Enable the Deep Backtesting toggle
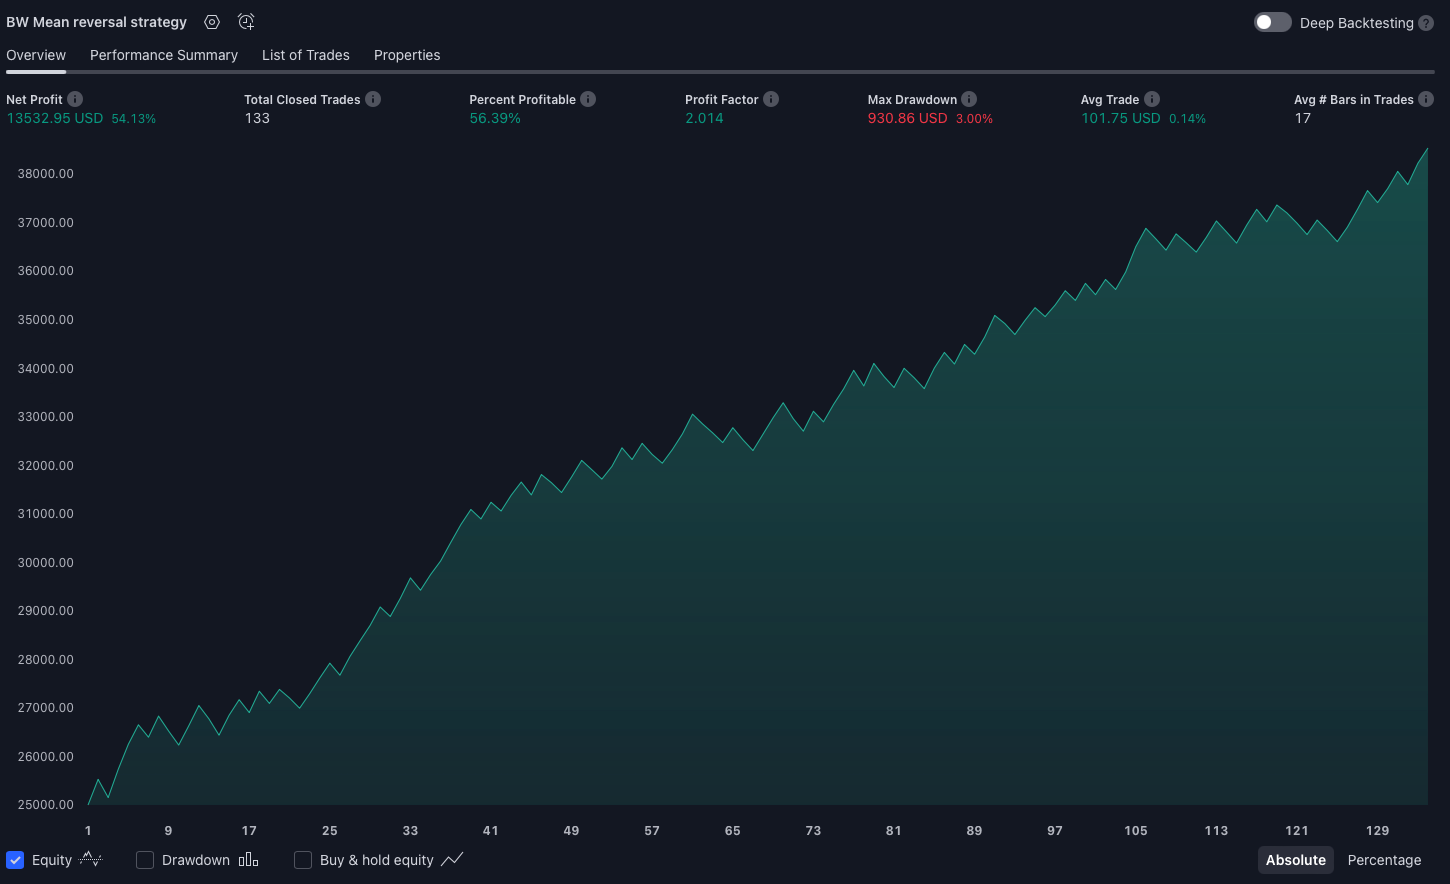 tap(1272, 22)
